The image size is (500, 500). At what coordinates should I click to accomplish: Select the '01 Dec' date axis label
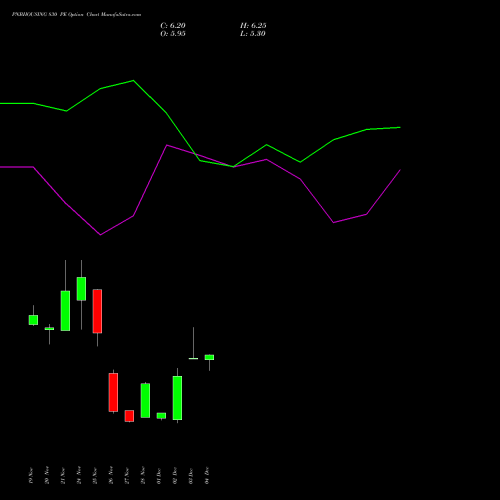tap(159, 475)
